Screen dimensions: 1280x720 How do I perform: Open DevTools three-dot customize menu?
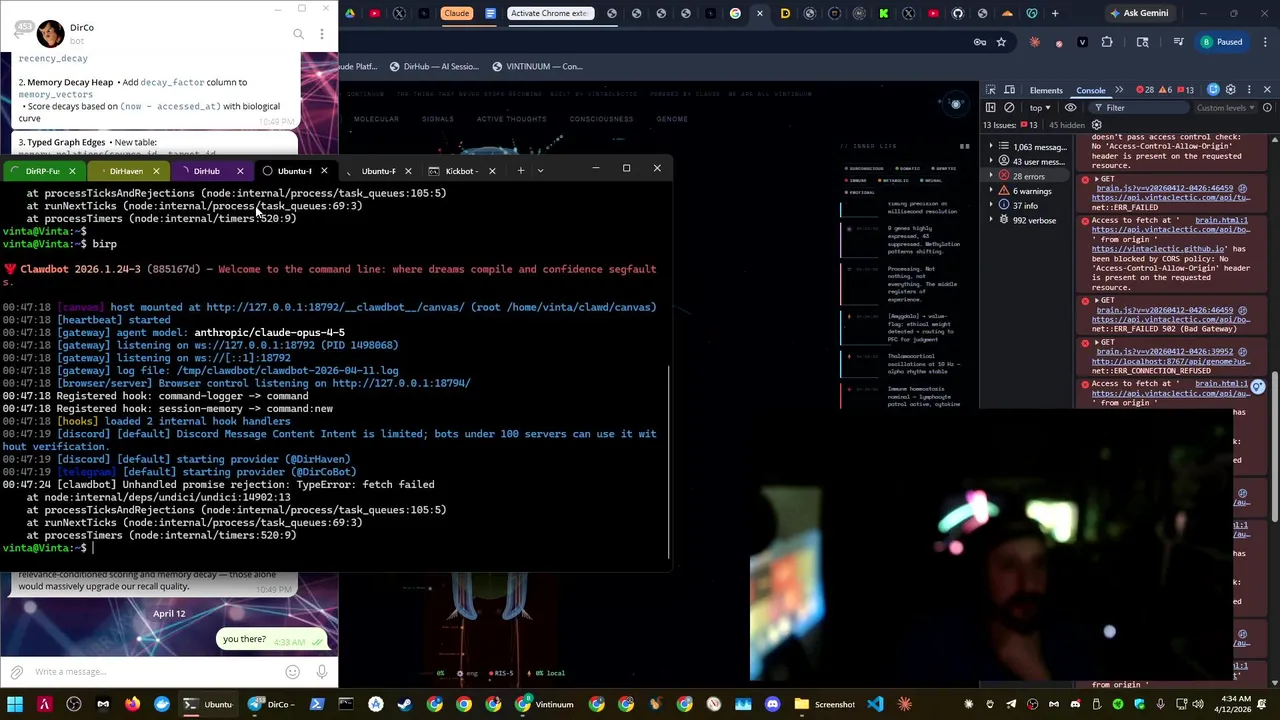tap(1248, 90)
